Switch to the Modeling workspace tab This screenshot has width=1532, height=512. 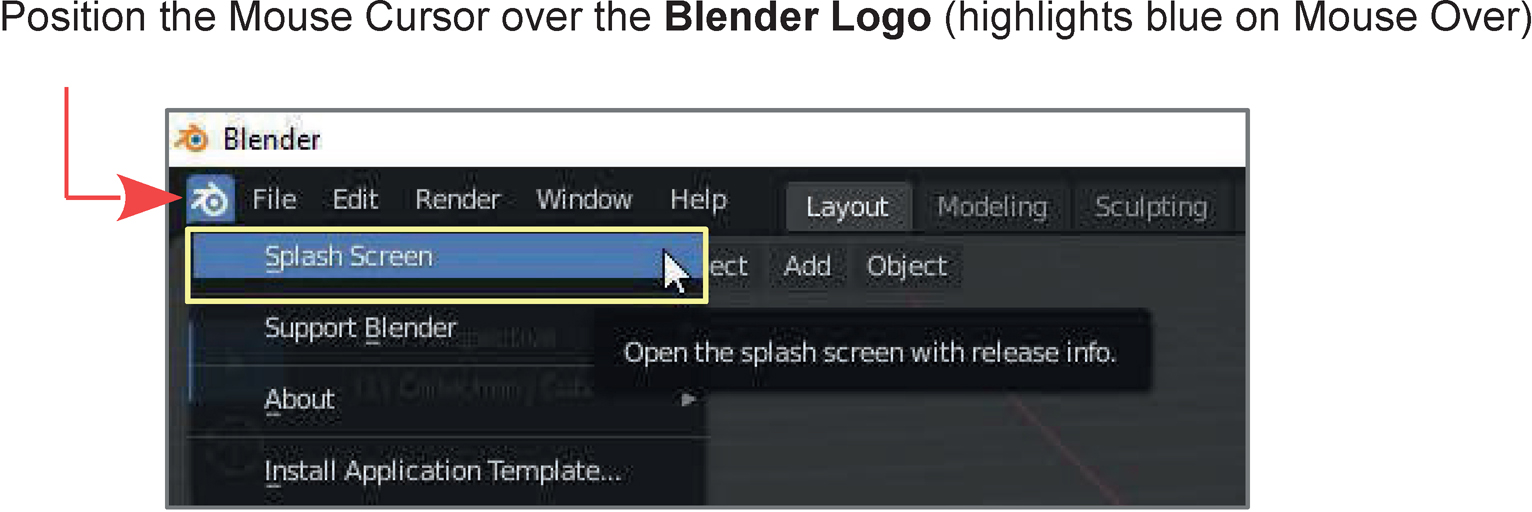point(991,207)
